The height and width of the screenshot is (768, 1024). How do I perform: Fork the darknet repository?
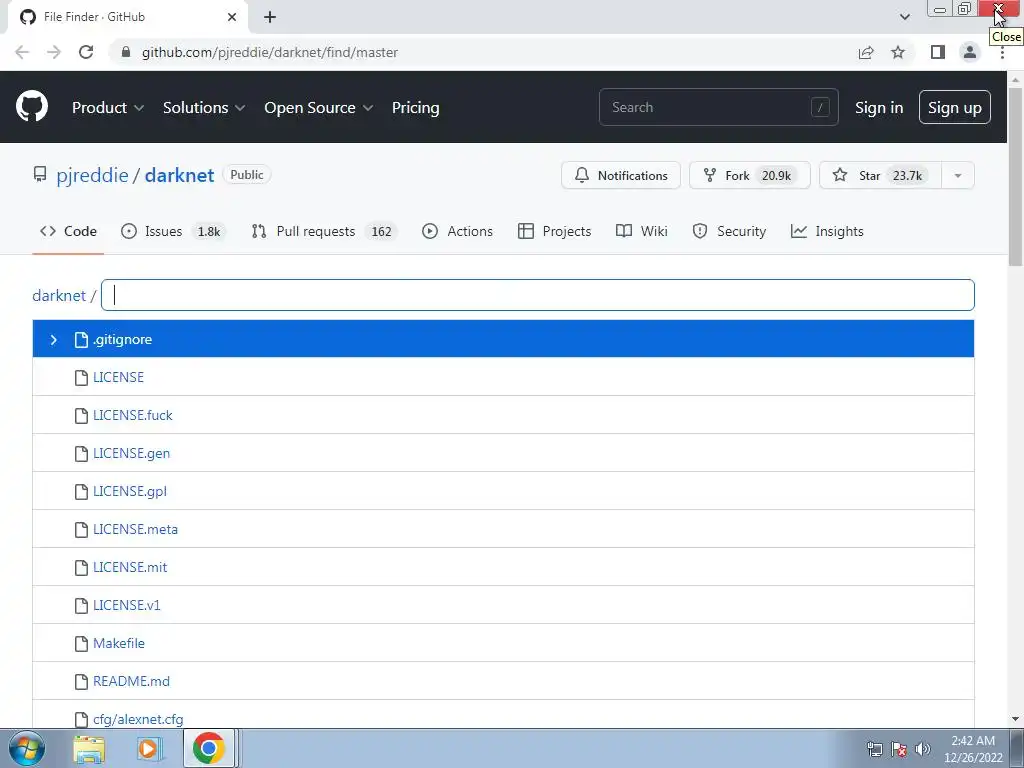point(749,176)
